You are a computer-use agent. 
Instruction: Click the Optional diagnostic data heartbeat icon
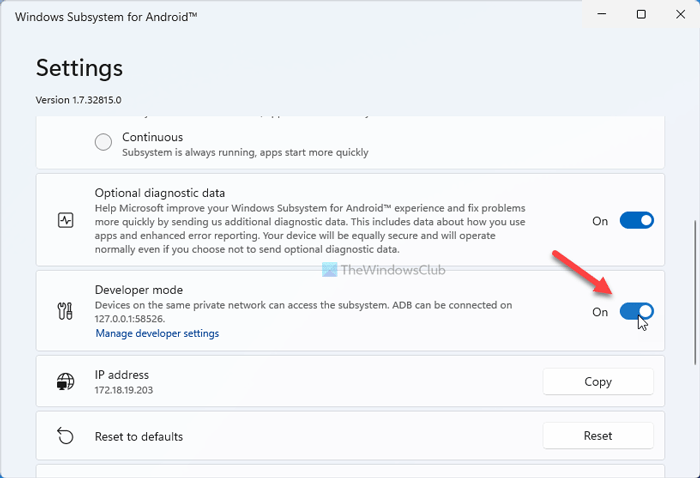(x=66, y=220)
